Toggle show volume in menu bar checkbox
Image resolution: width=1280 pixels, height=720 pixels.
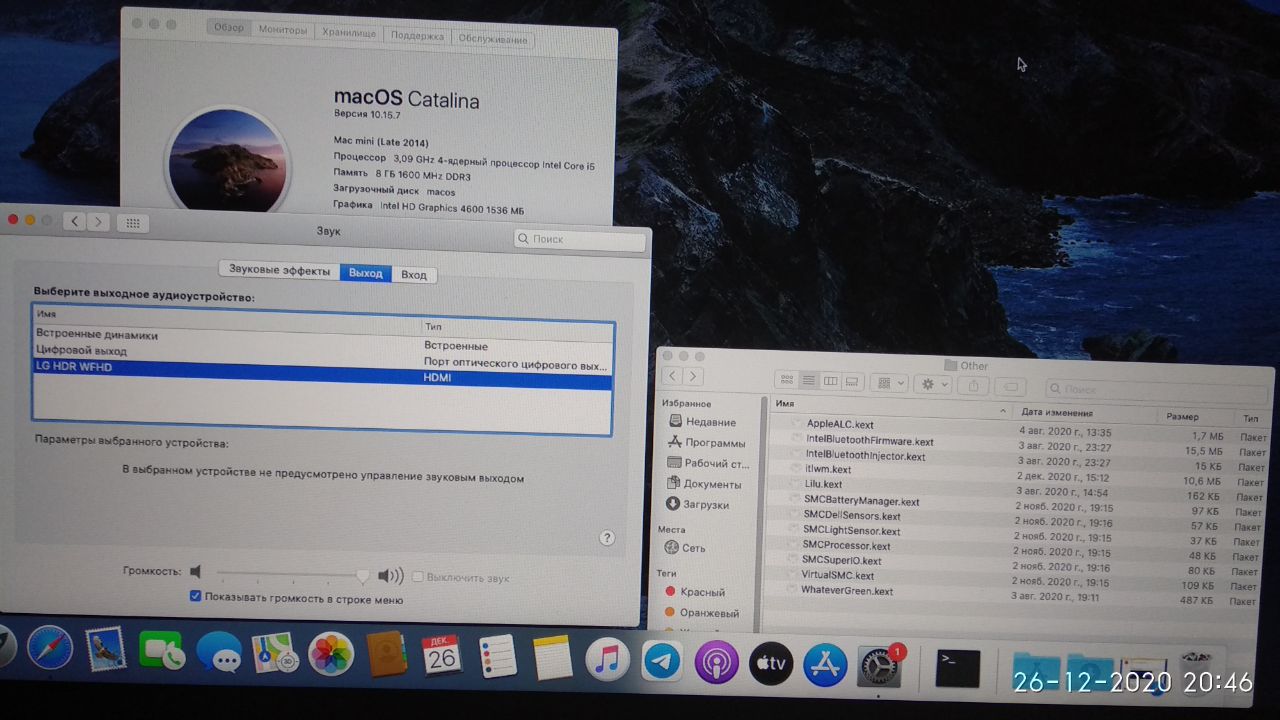(195, 596)
